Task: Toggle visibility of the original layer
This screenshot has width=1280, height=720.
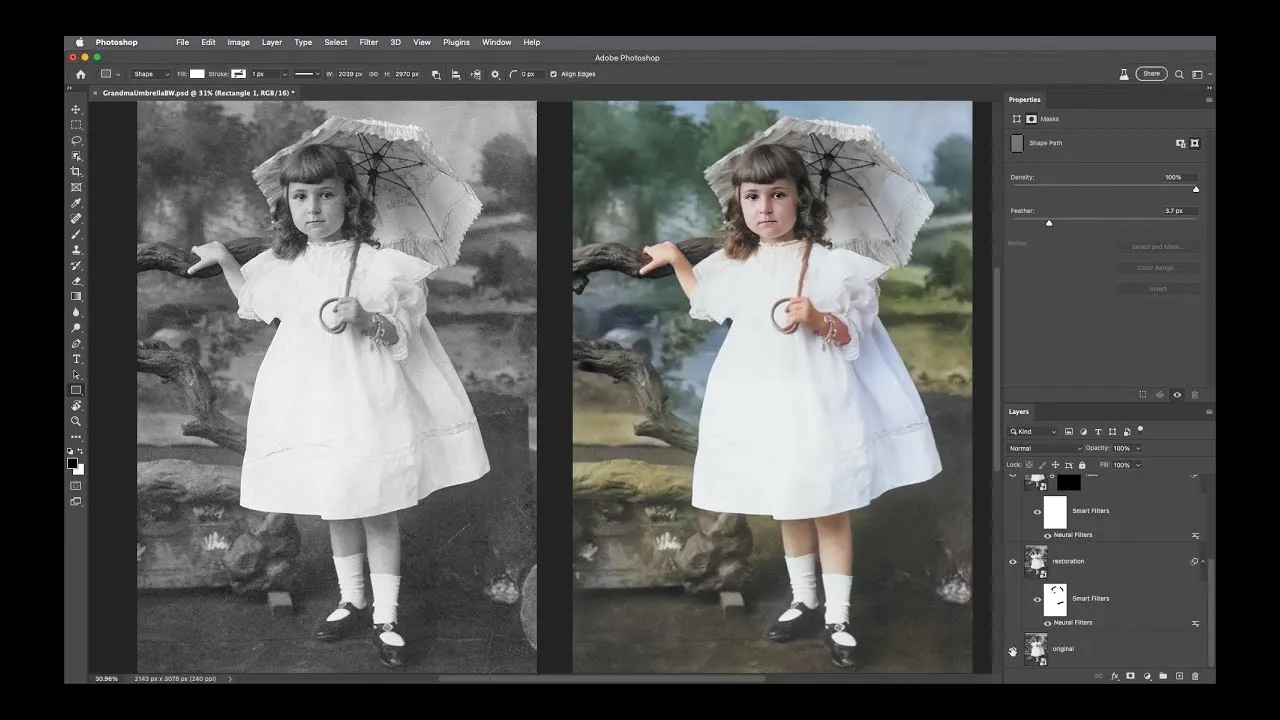Action: click(x=1013, y=649)
